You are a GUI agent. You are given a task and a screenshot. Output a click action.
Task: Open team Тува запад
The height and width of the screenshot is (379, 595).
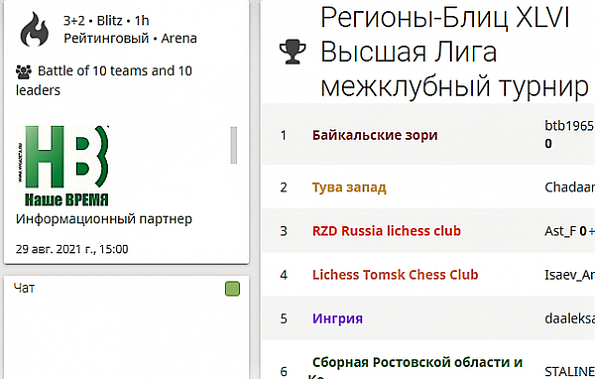click(349, 187)
